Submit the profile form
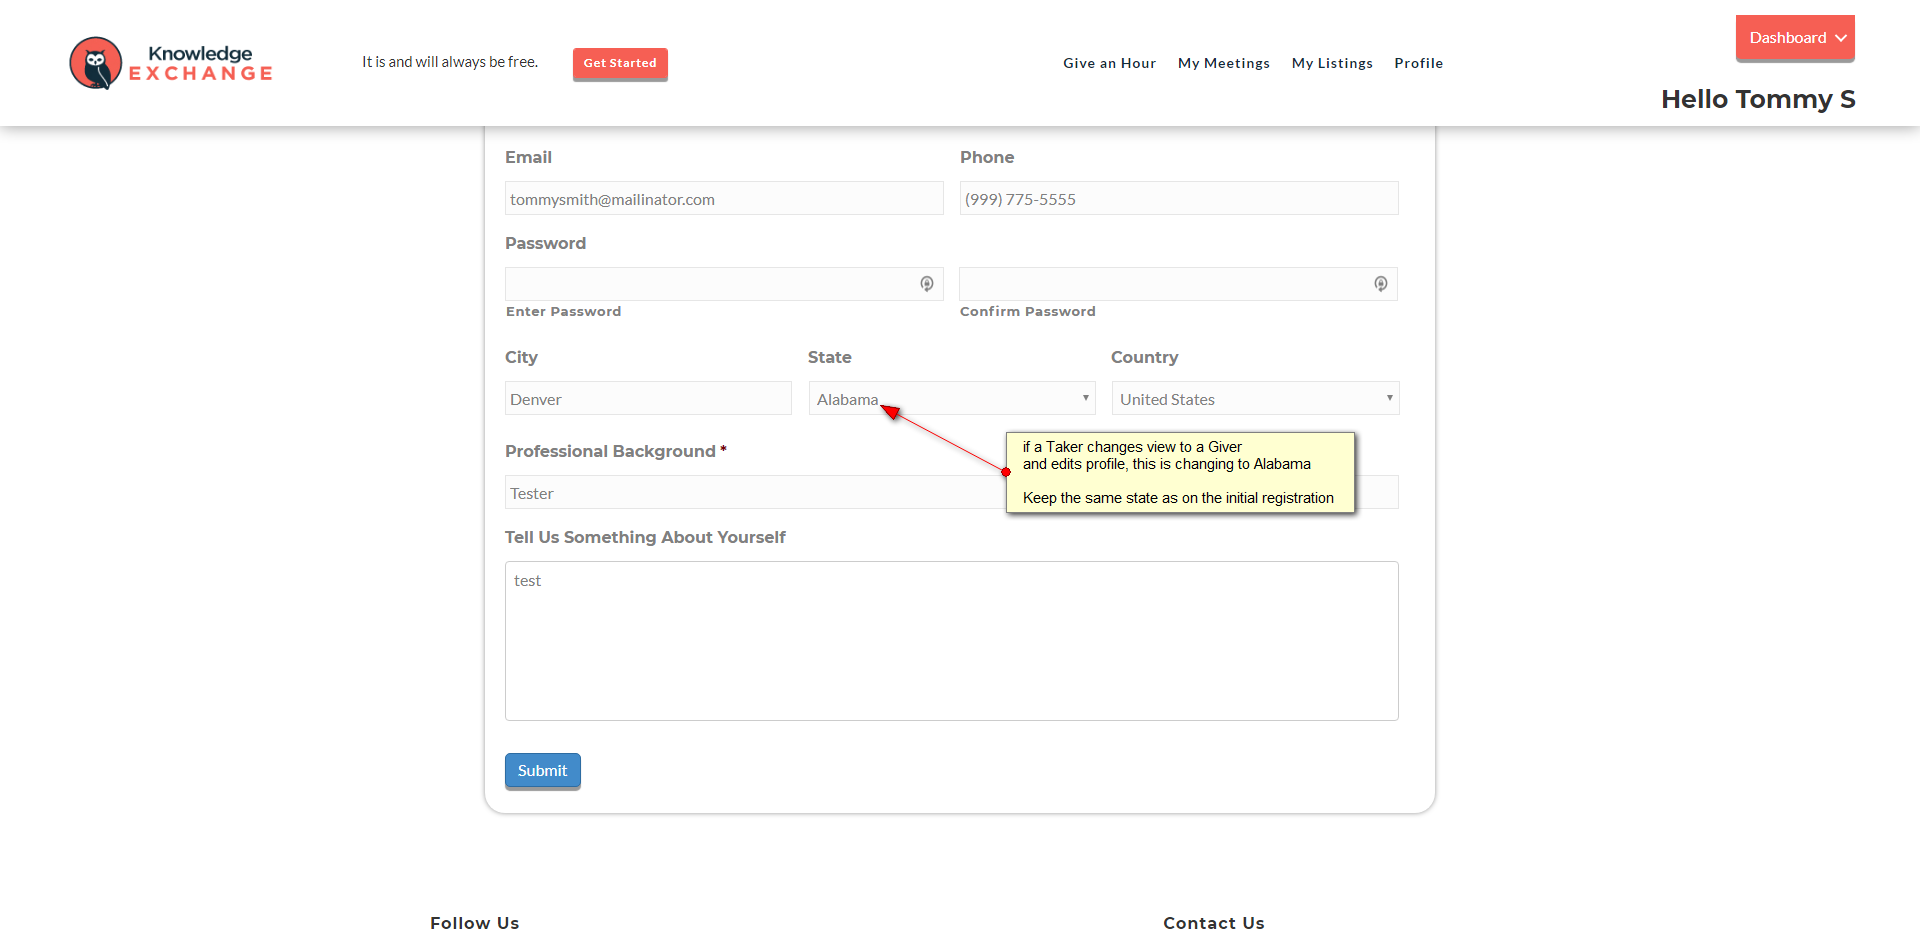 (542, 771)
